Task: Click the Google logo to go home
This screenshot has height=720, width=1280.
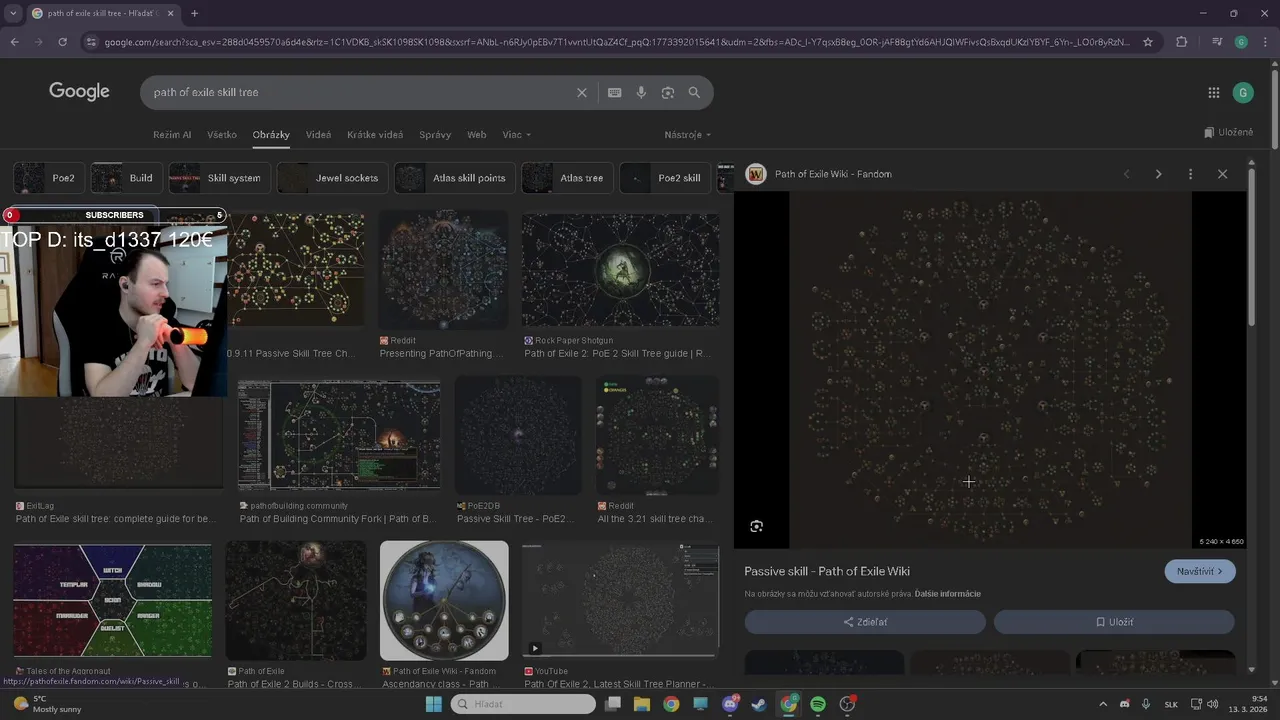Action: coord(79,92)
